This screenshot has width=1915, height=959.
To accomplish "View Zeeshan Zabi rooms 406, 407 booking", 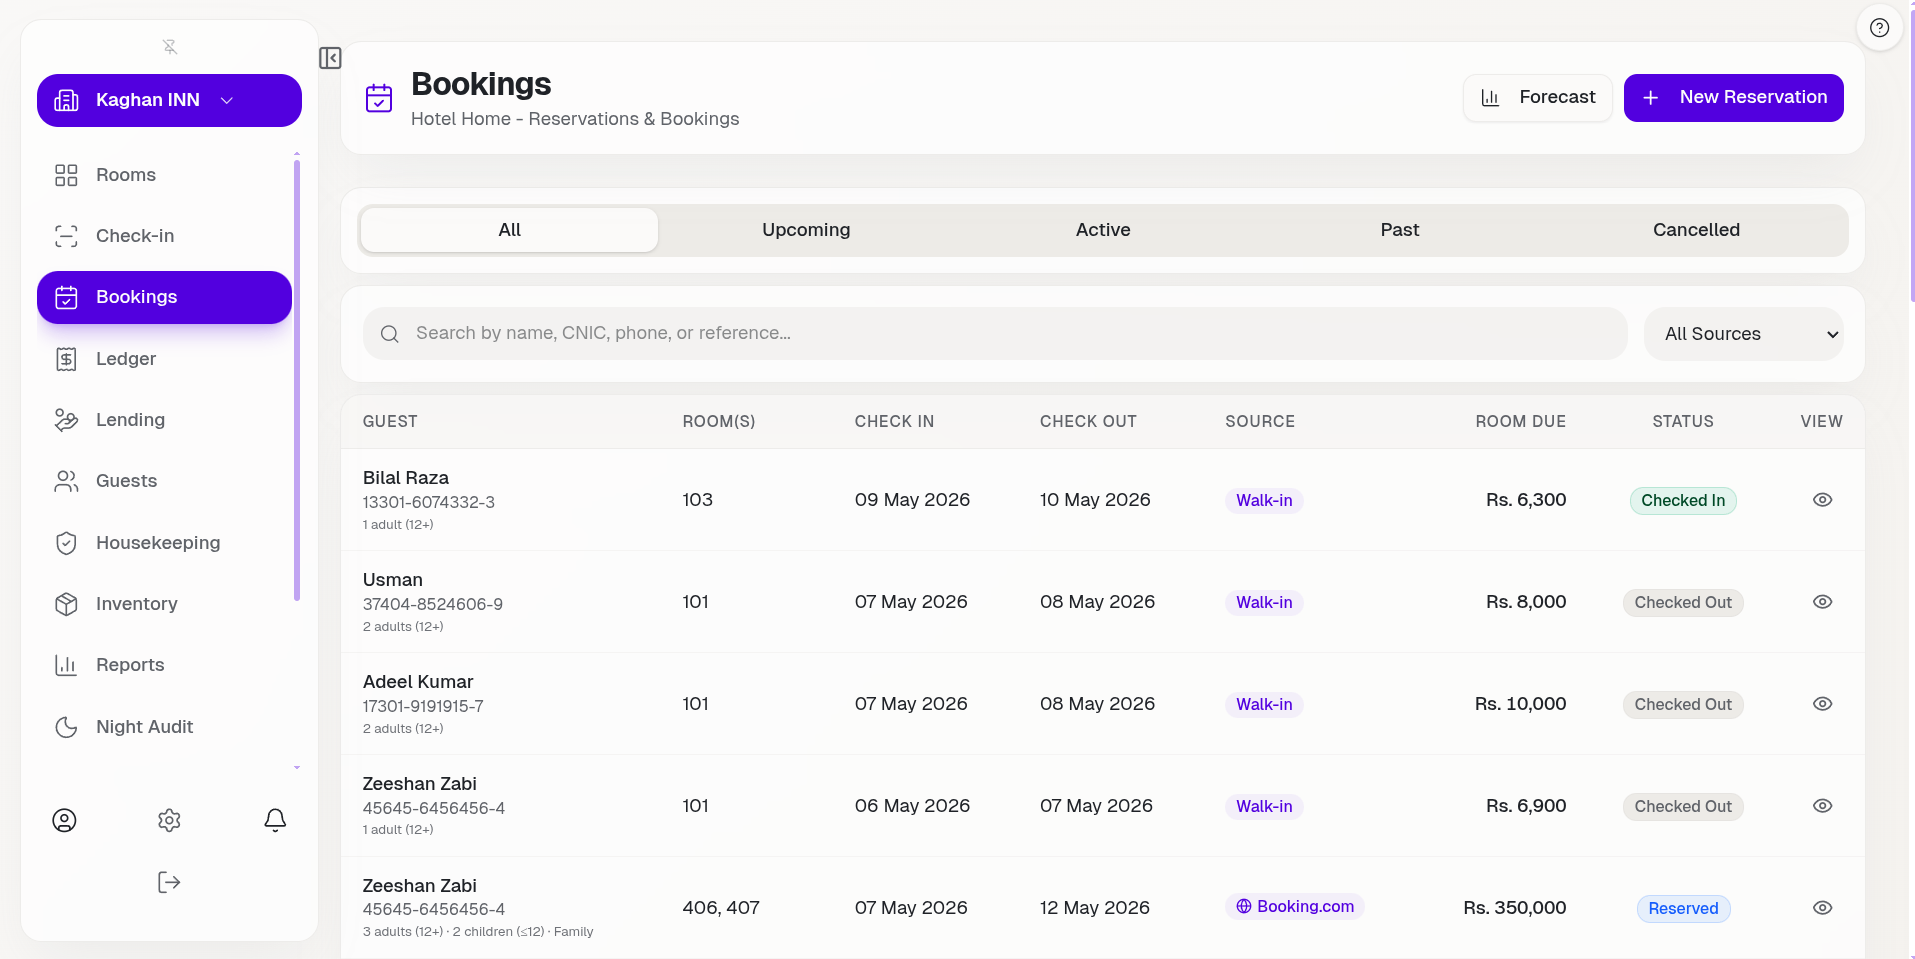I will [x=1822, y=908].
